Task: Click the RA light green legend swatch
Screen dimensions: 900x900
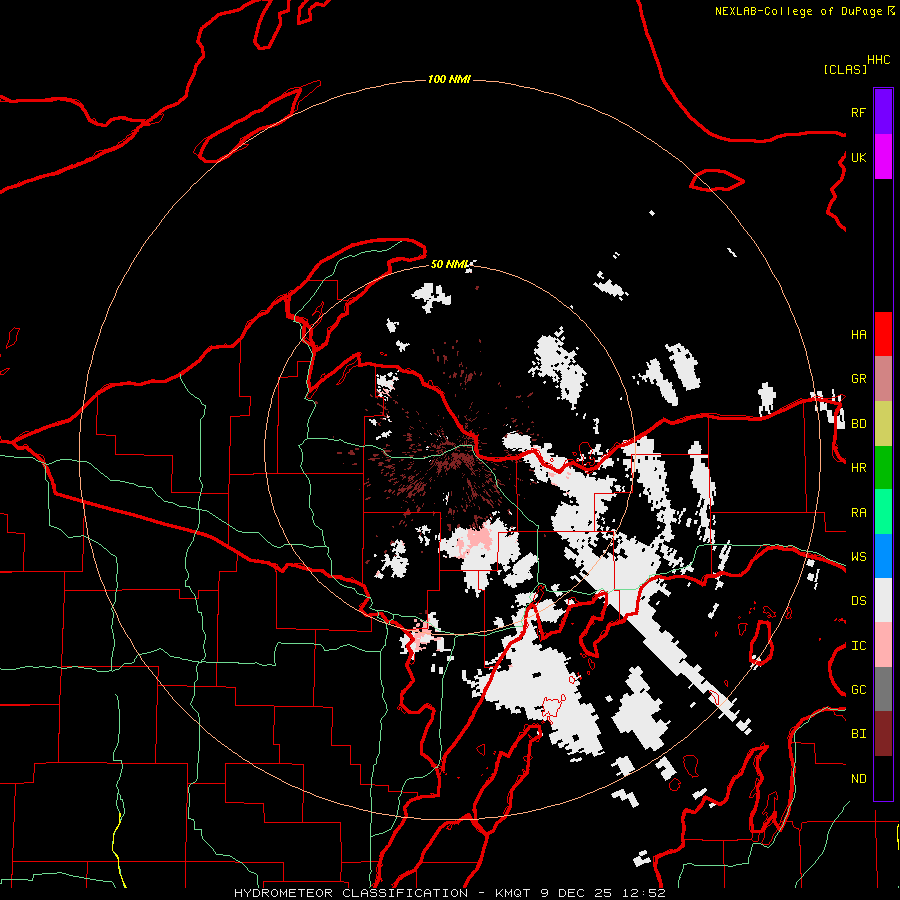Action: click(x=883, y=512)
